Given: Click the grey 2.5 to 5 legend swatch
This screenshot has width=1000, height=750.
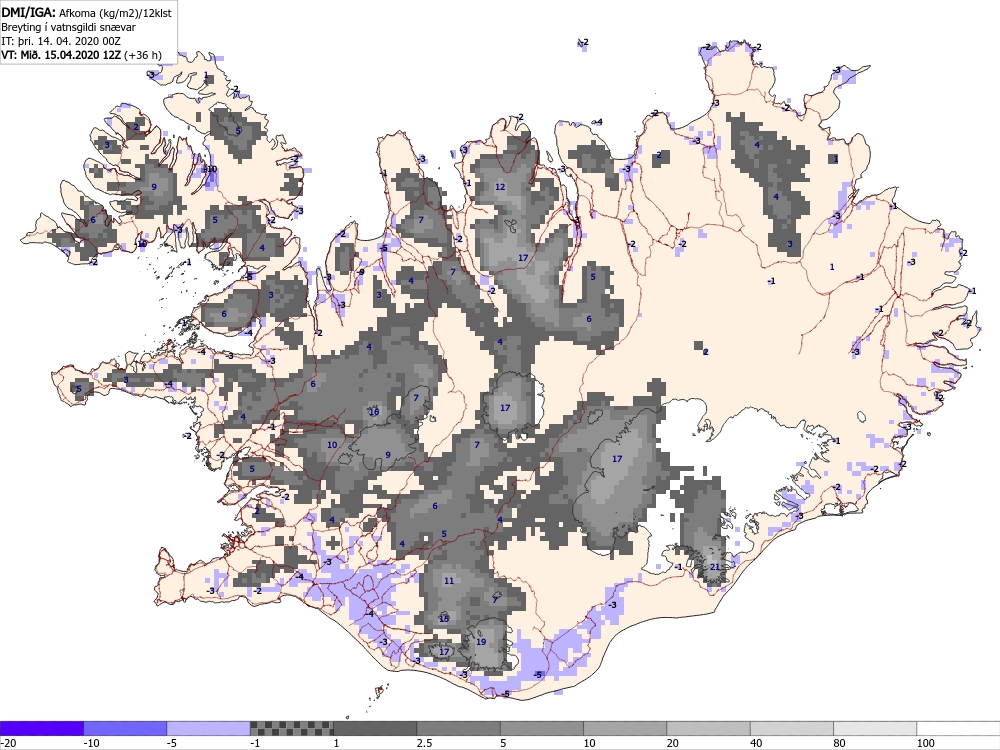Looking at the screenshot, I should coord(459,728).
